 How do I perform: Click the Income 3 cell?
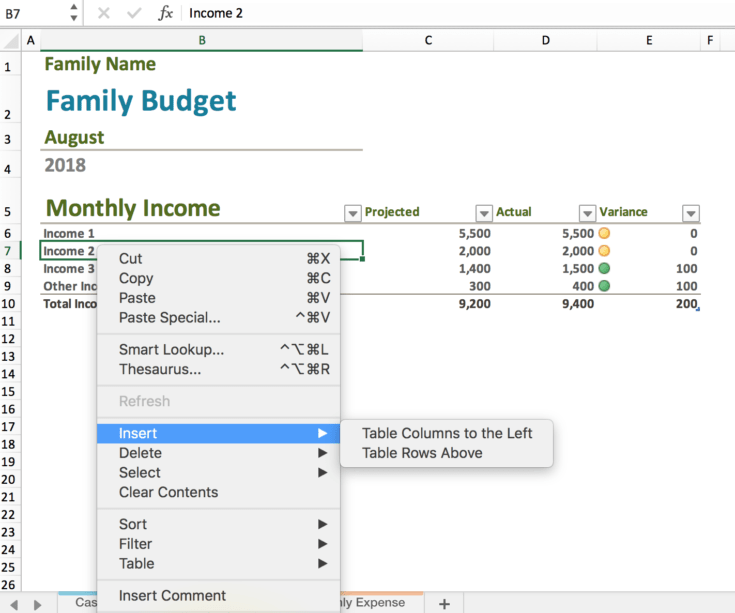[x=69, y=269]
